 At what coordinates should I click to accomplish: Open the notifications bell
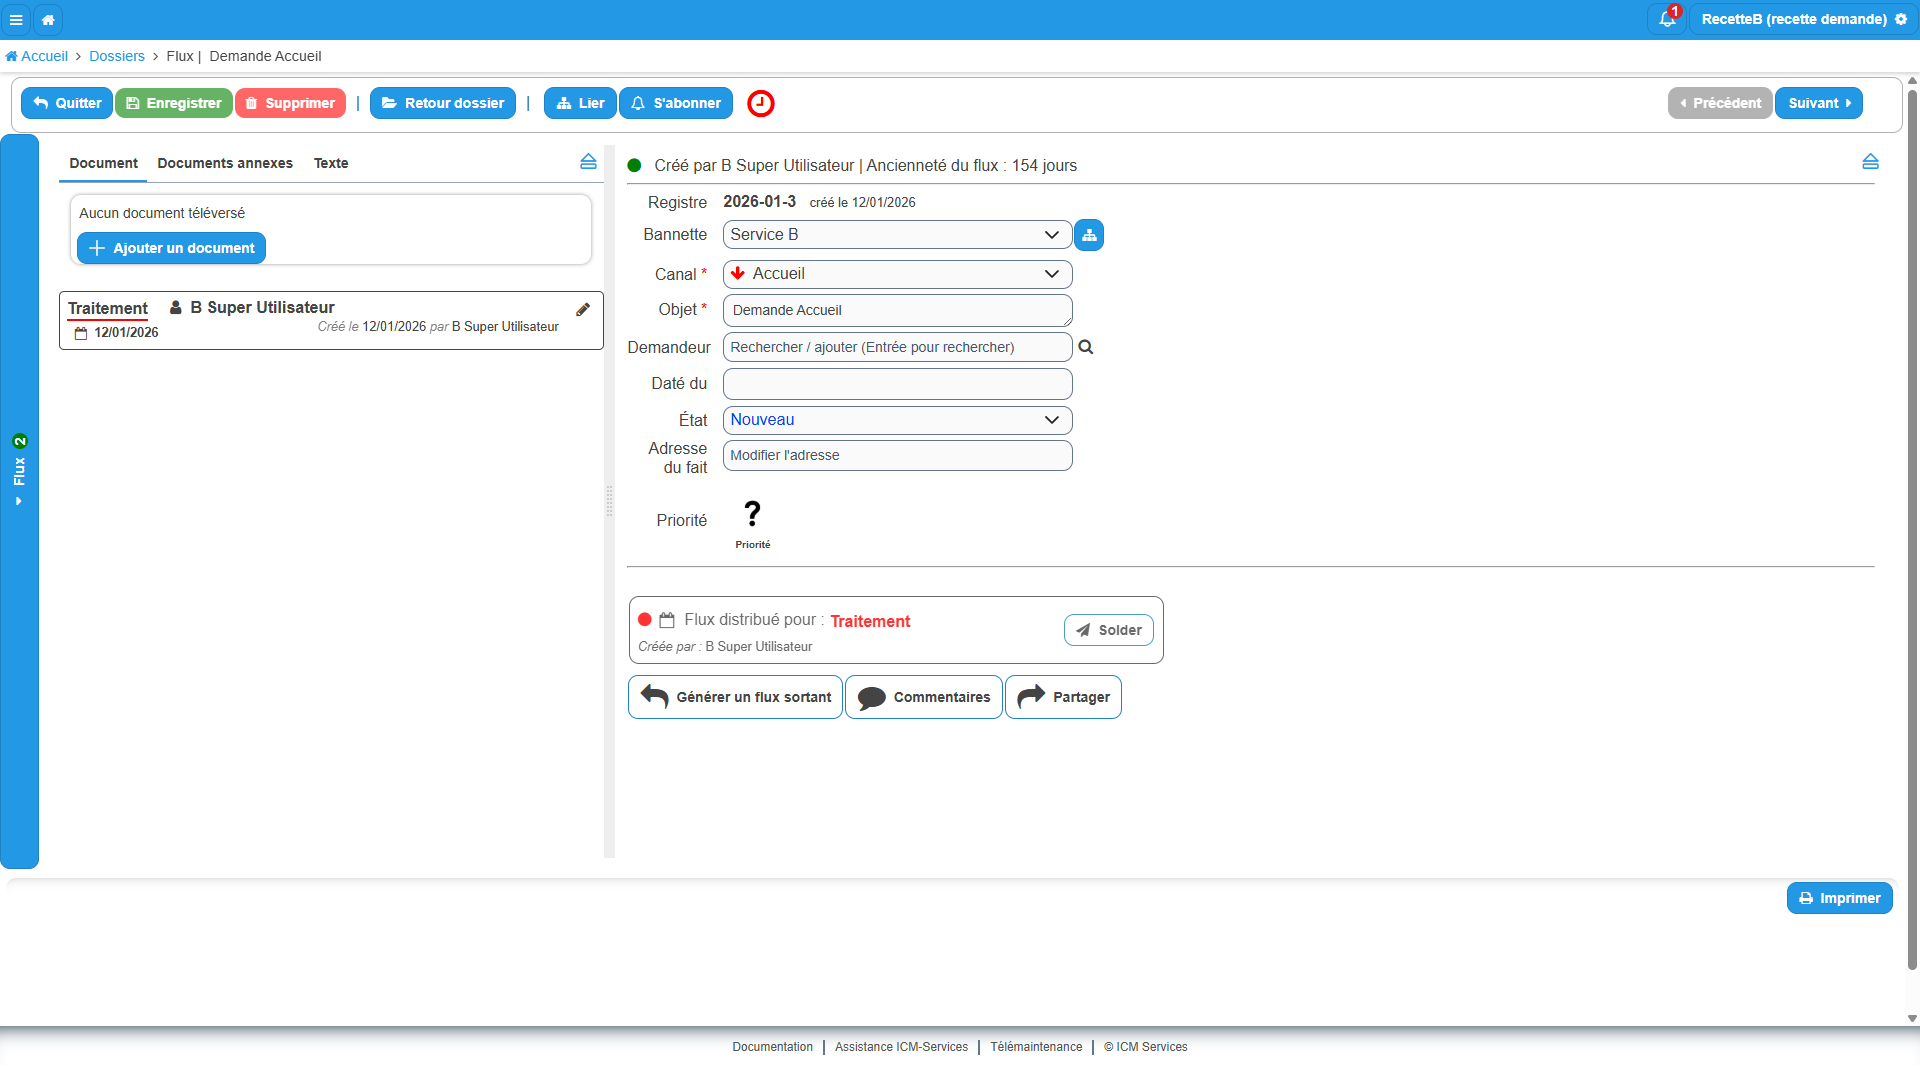[x=1666, y=19]
